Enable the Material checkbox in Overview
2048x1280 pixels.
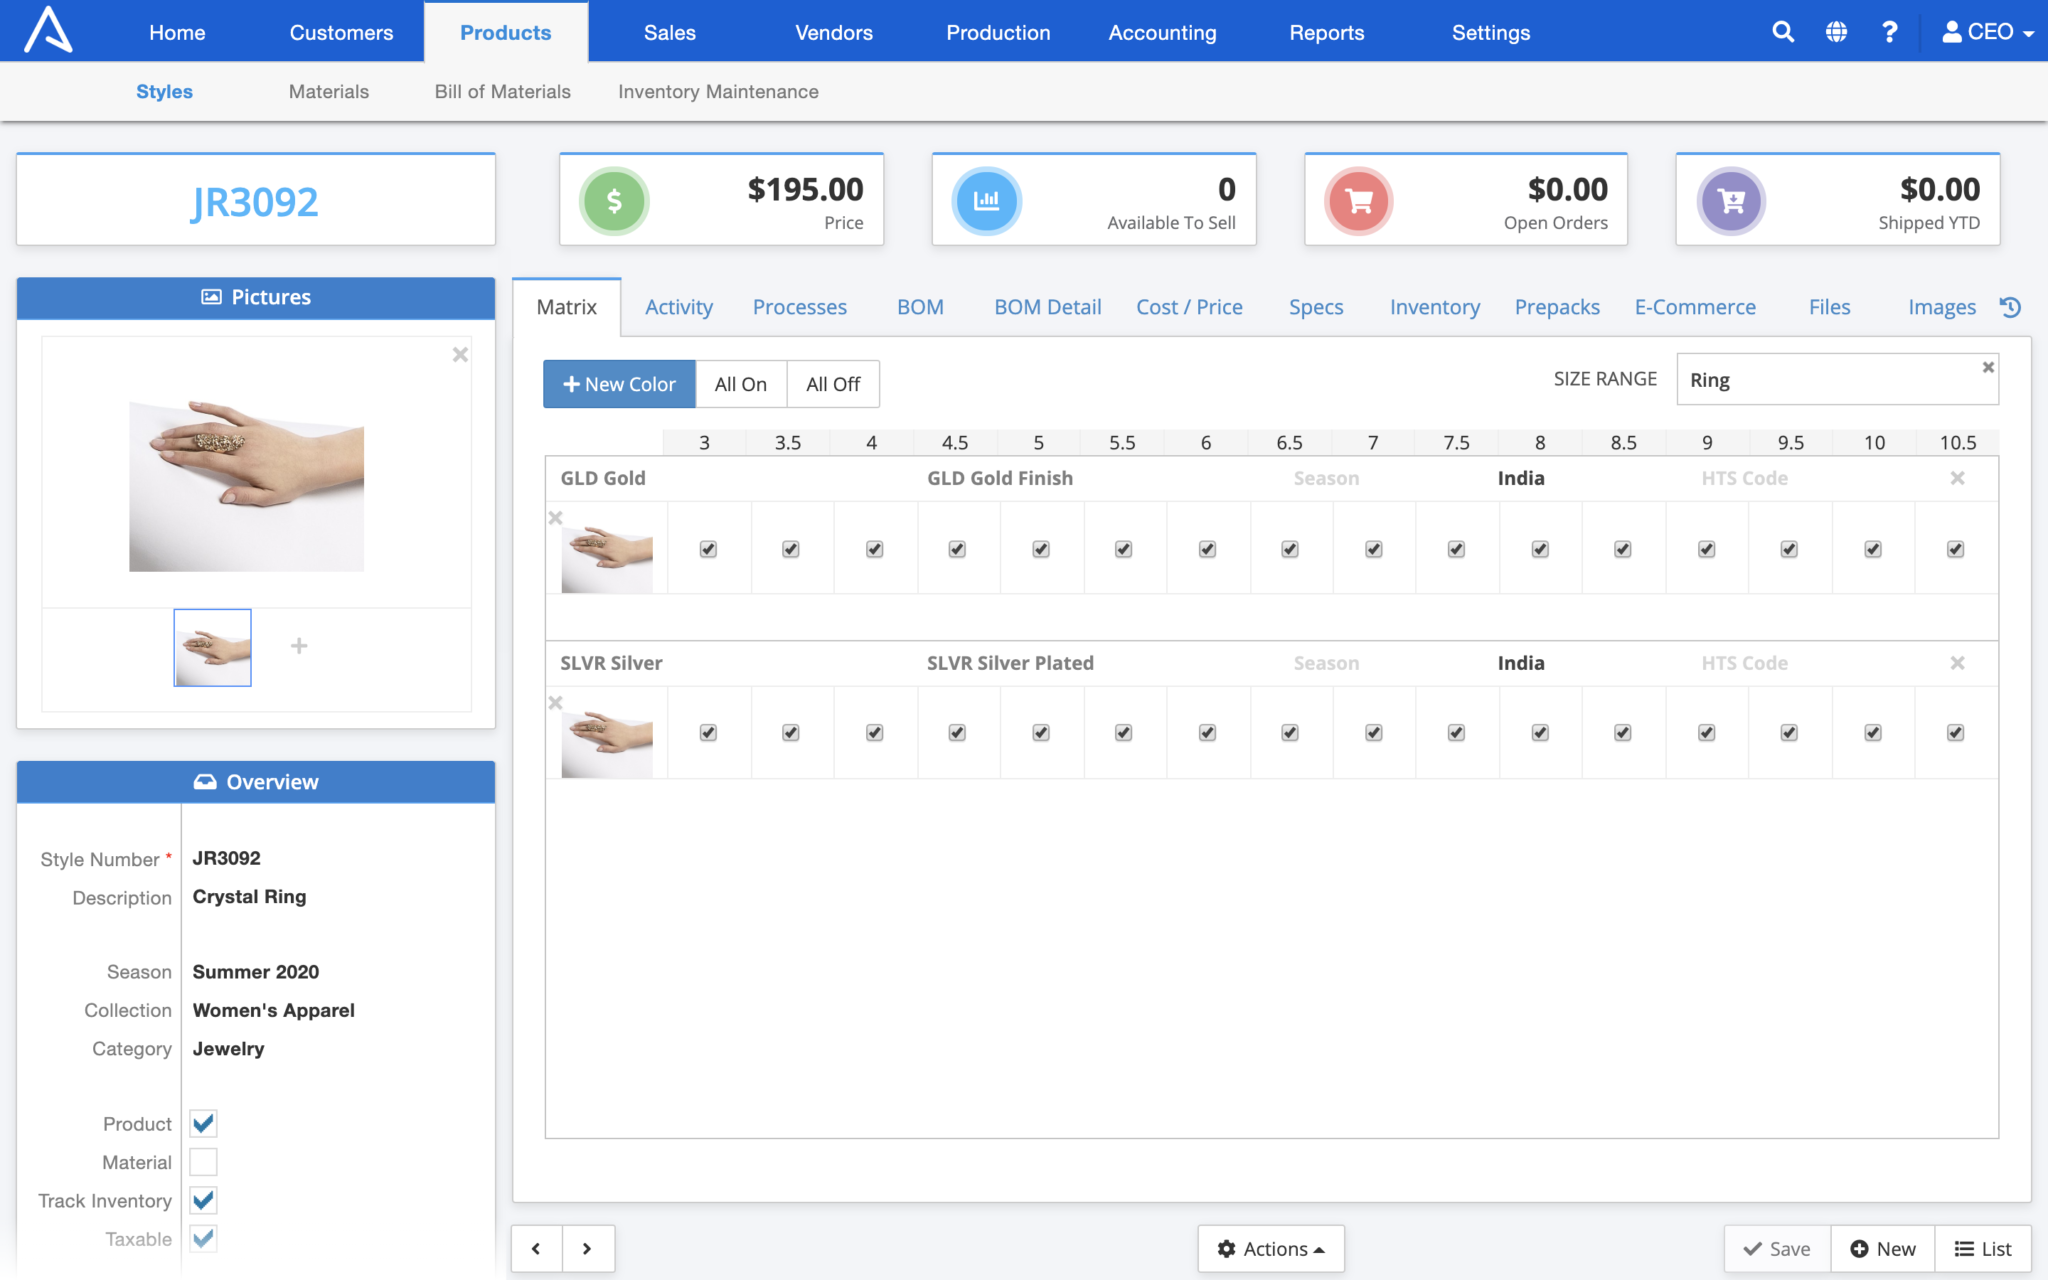pyautogui.click(x=202, y=1161)
